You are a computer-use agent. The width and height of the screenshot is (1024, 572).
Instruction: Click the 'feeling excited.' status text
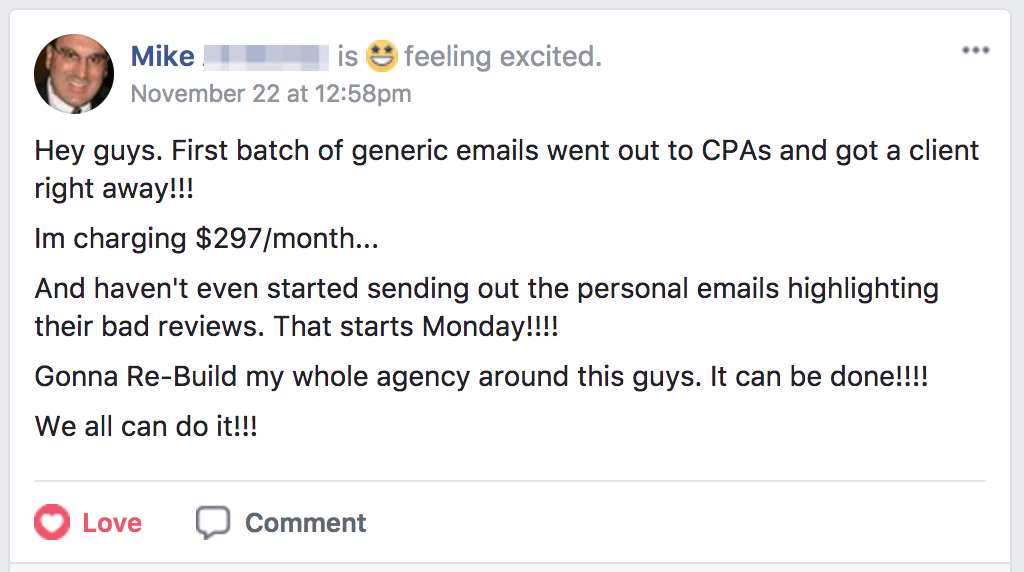click(x=502, y=57)
